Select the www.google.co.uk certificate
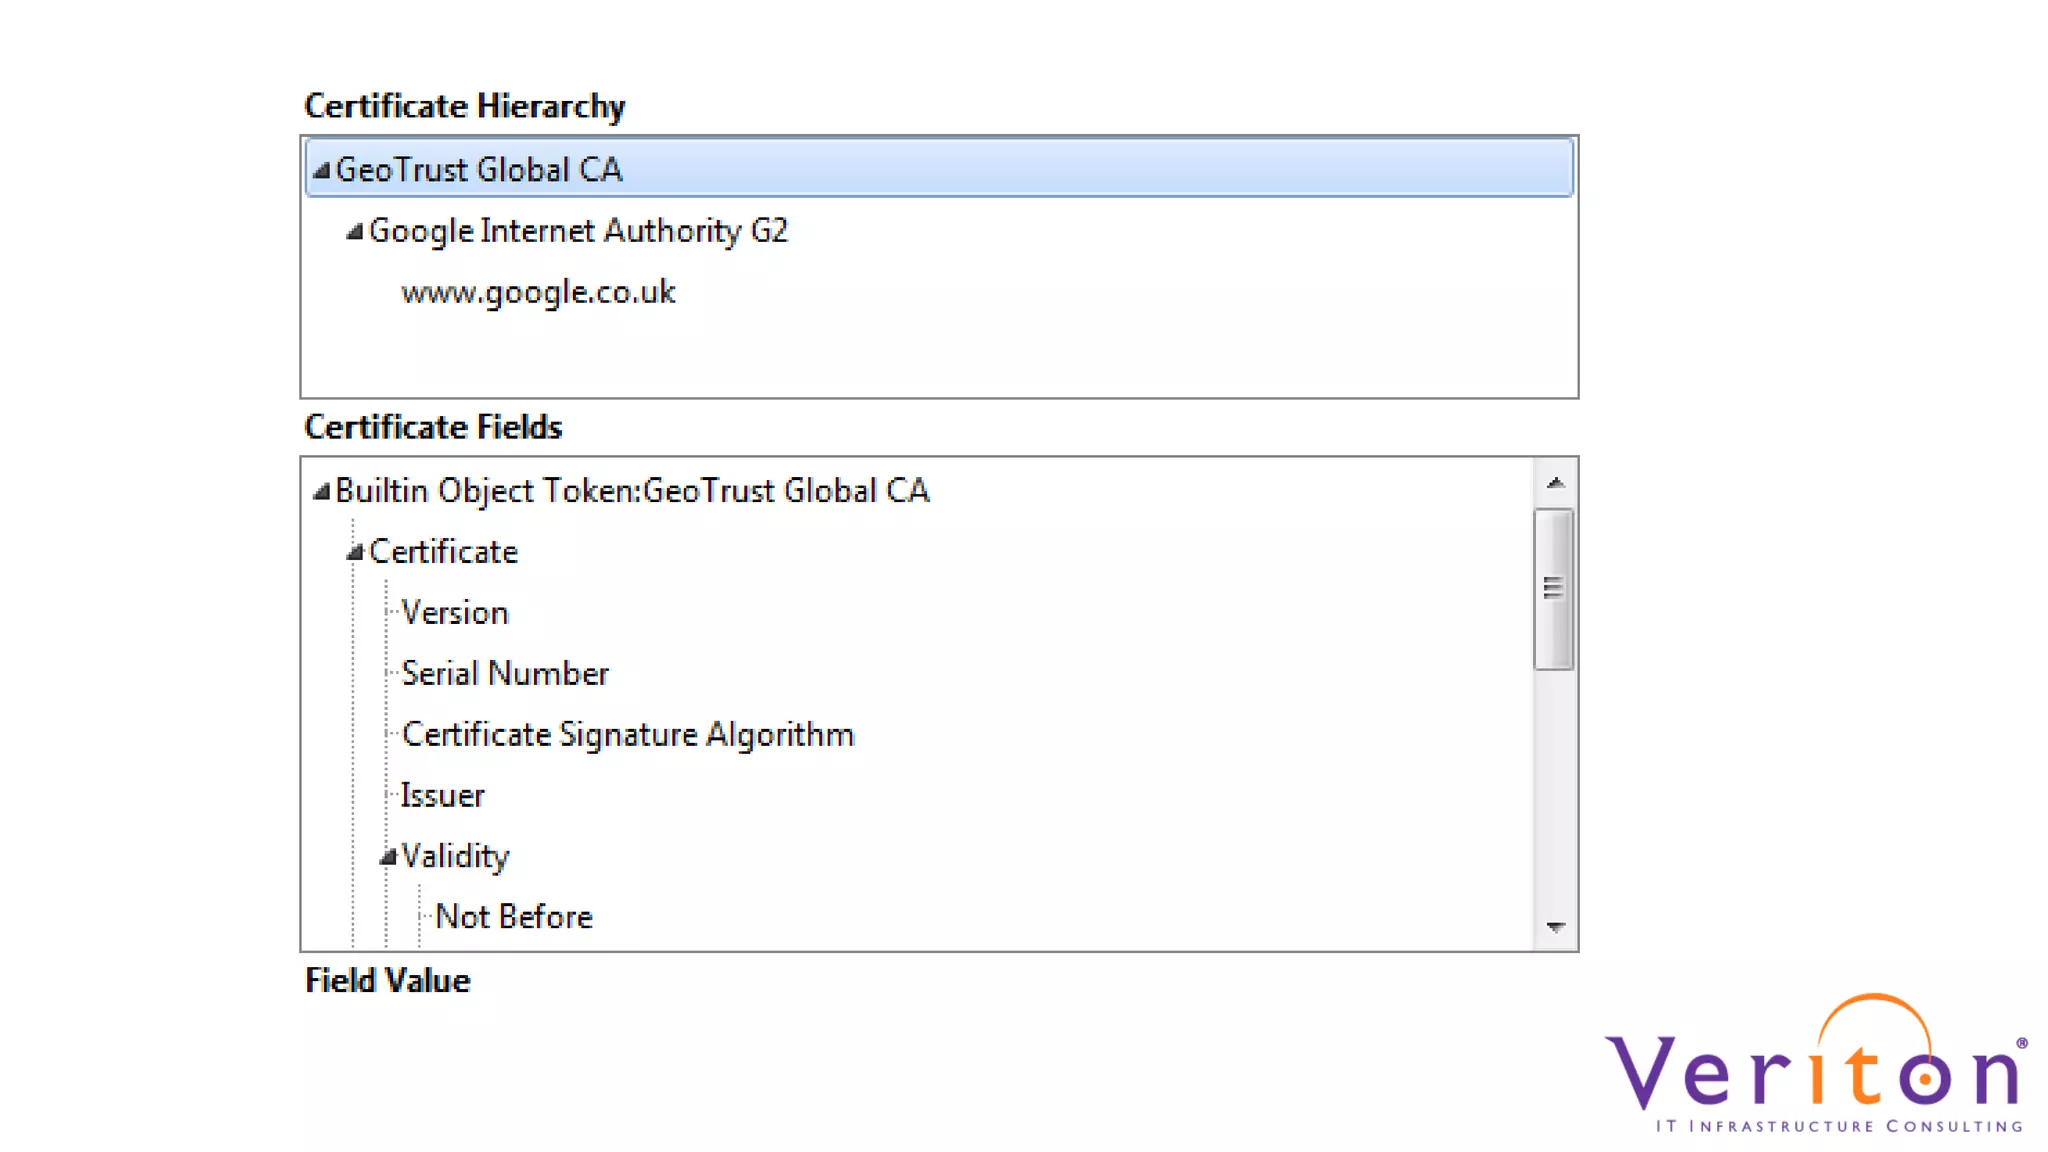Screen dimensions: 2048x1152 click(x=538, y=292)
